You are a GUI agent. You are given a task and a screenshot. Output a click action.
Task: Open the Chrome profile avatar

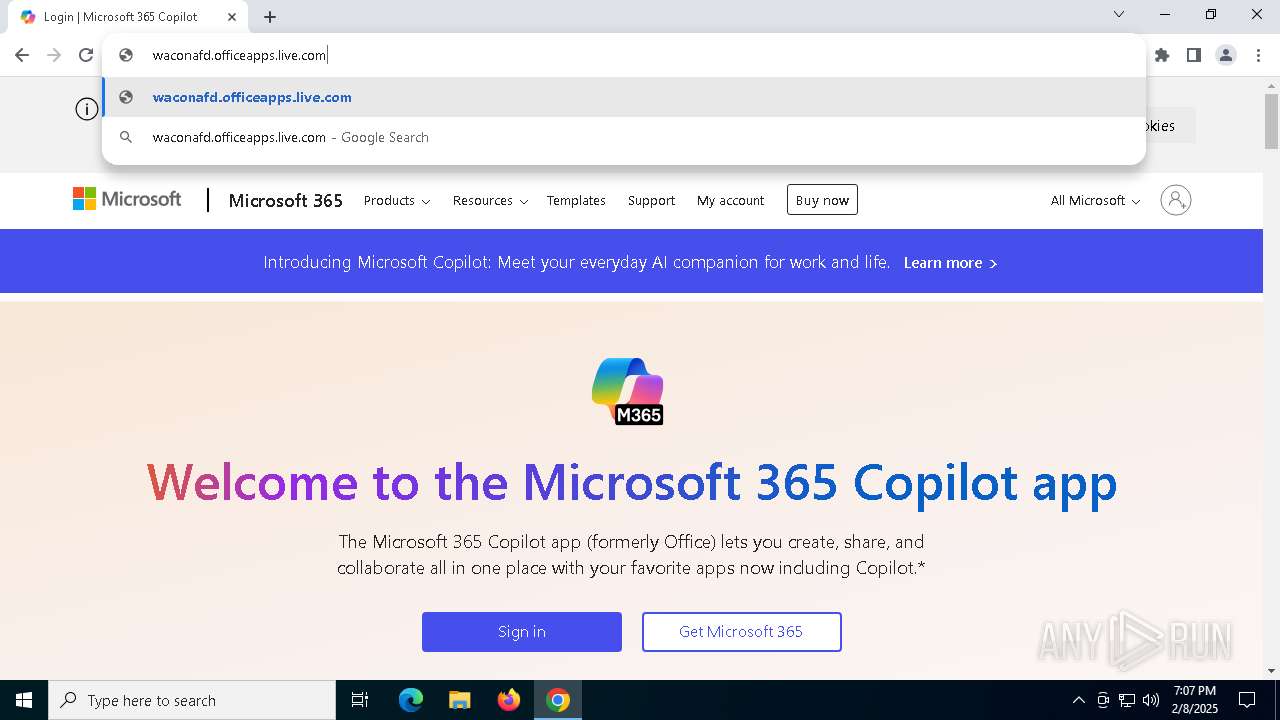coord(1226,55)
